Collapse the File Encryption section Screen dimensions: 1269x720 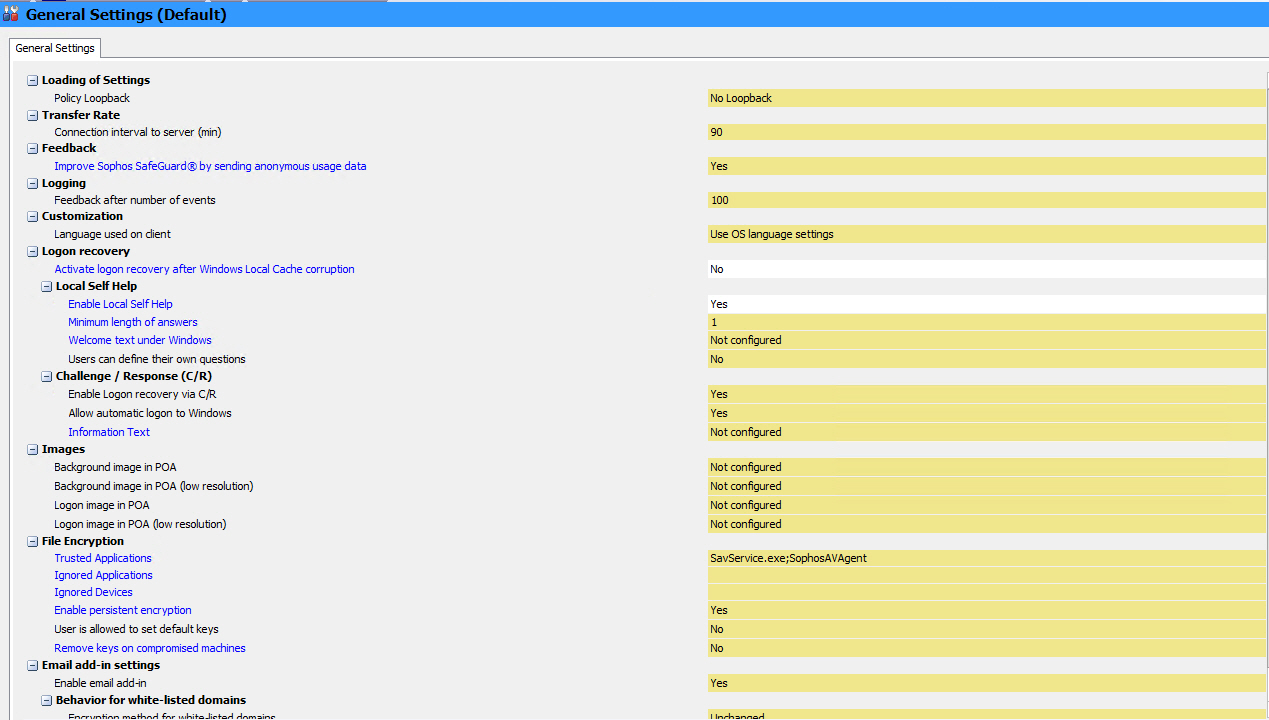pos(33,541)
